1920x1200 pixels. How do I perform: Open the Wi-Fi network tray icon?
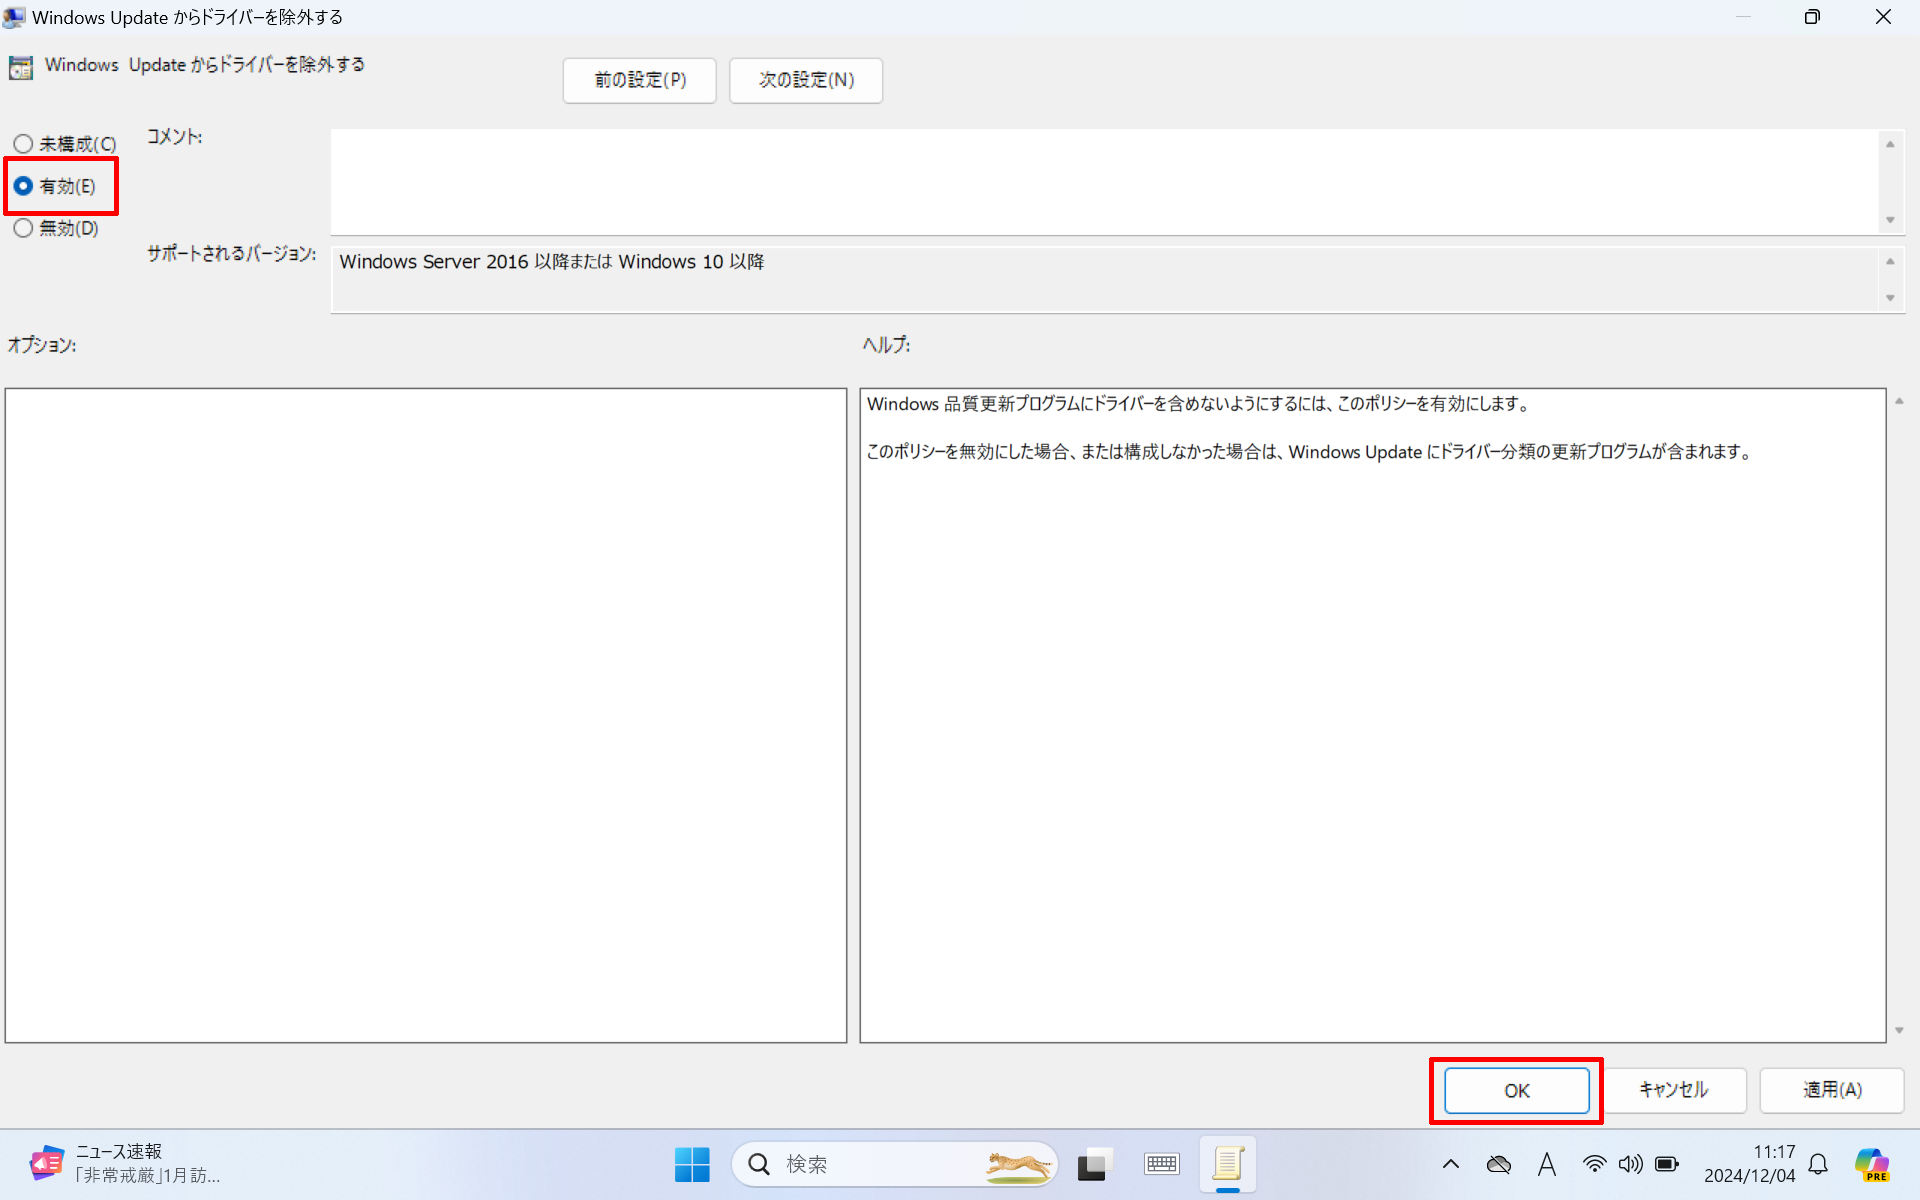1595,1165
